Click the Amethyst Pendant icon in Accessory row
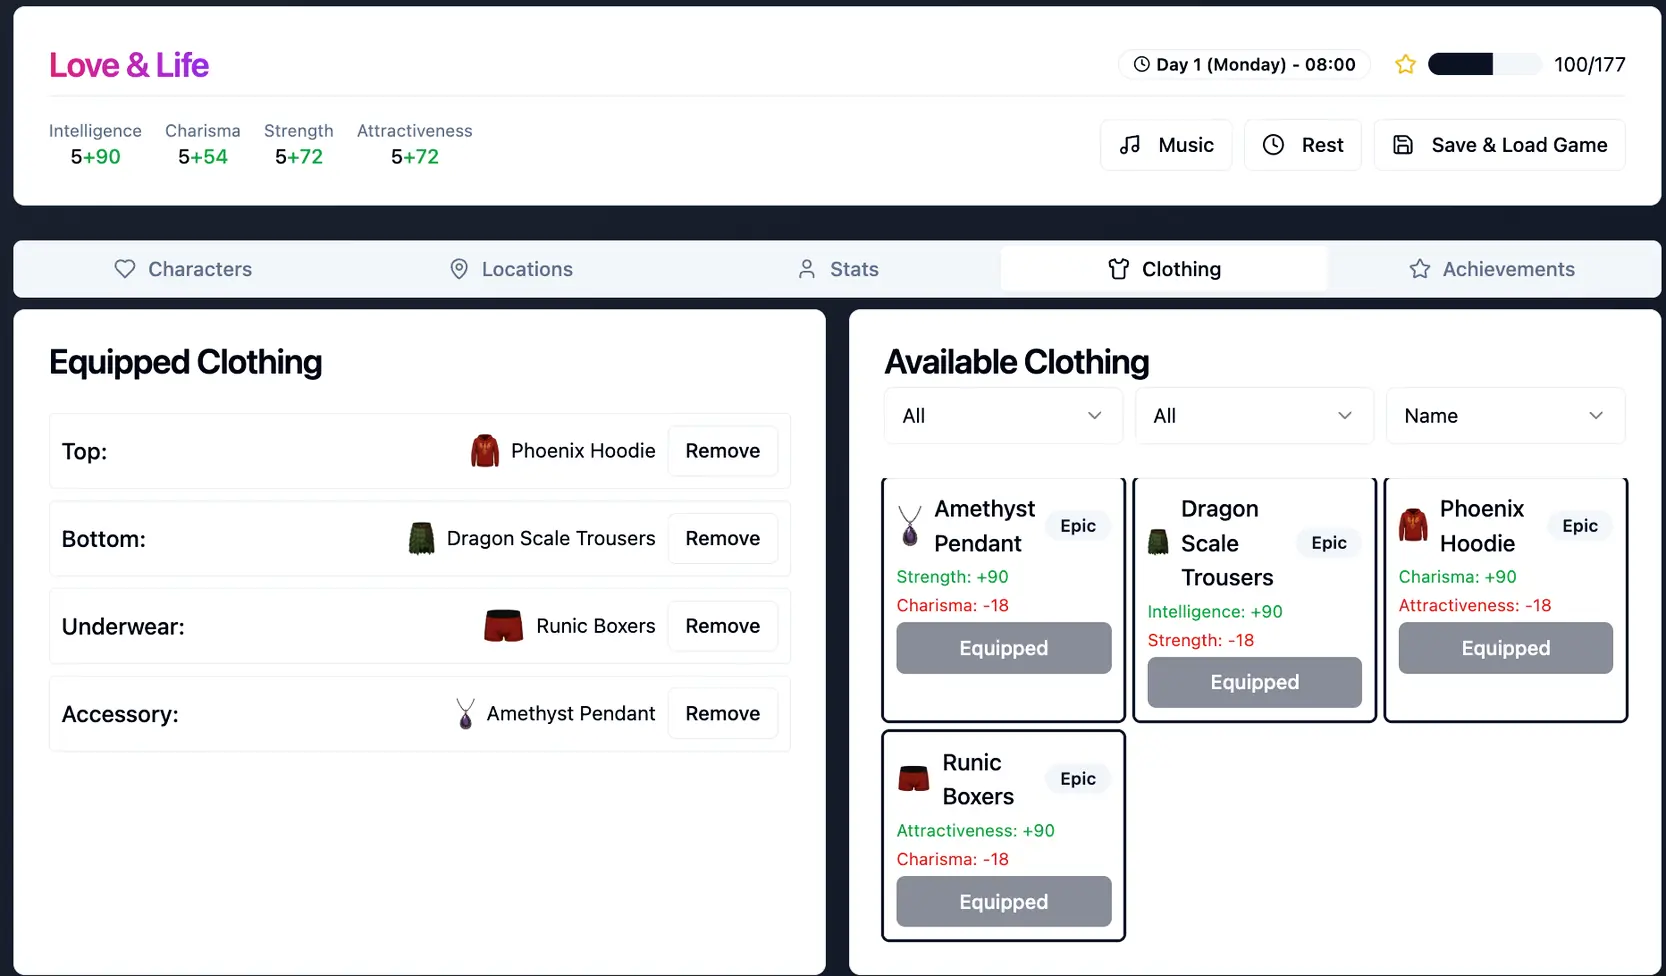 (465, 714)
